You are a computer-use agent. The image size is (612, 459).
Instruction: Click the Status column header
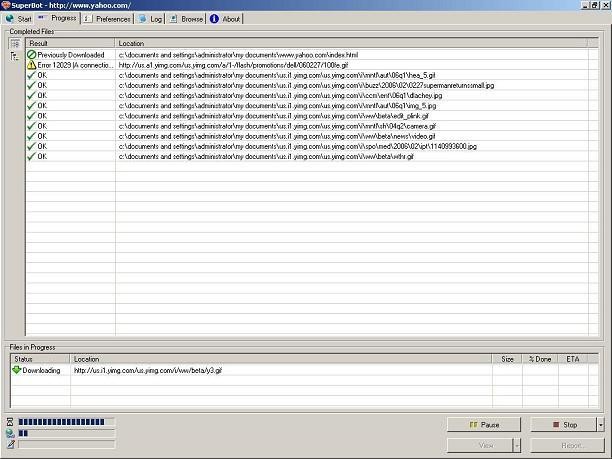coord(40,359)
